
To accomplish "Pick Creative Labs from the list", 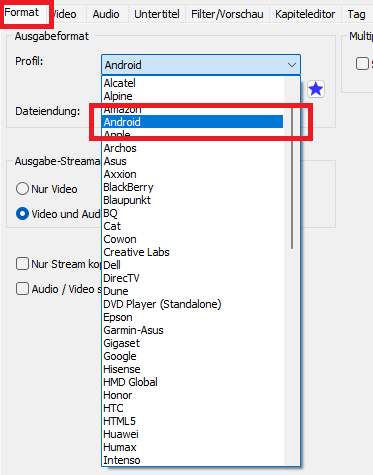I will [x=192, y=252].
